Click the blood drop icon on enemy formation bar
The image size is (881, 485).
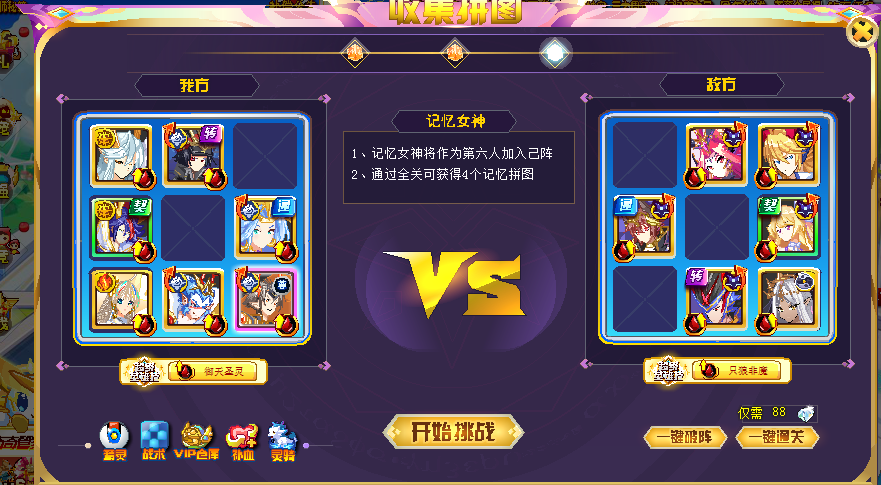click(706, 370)
